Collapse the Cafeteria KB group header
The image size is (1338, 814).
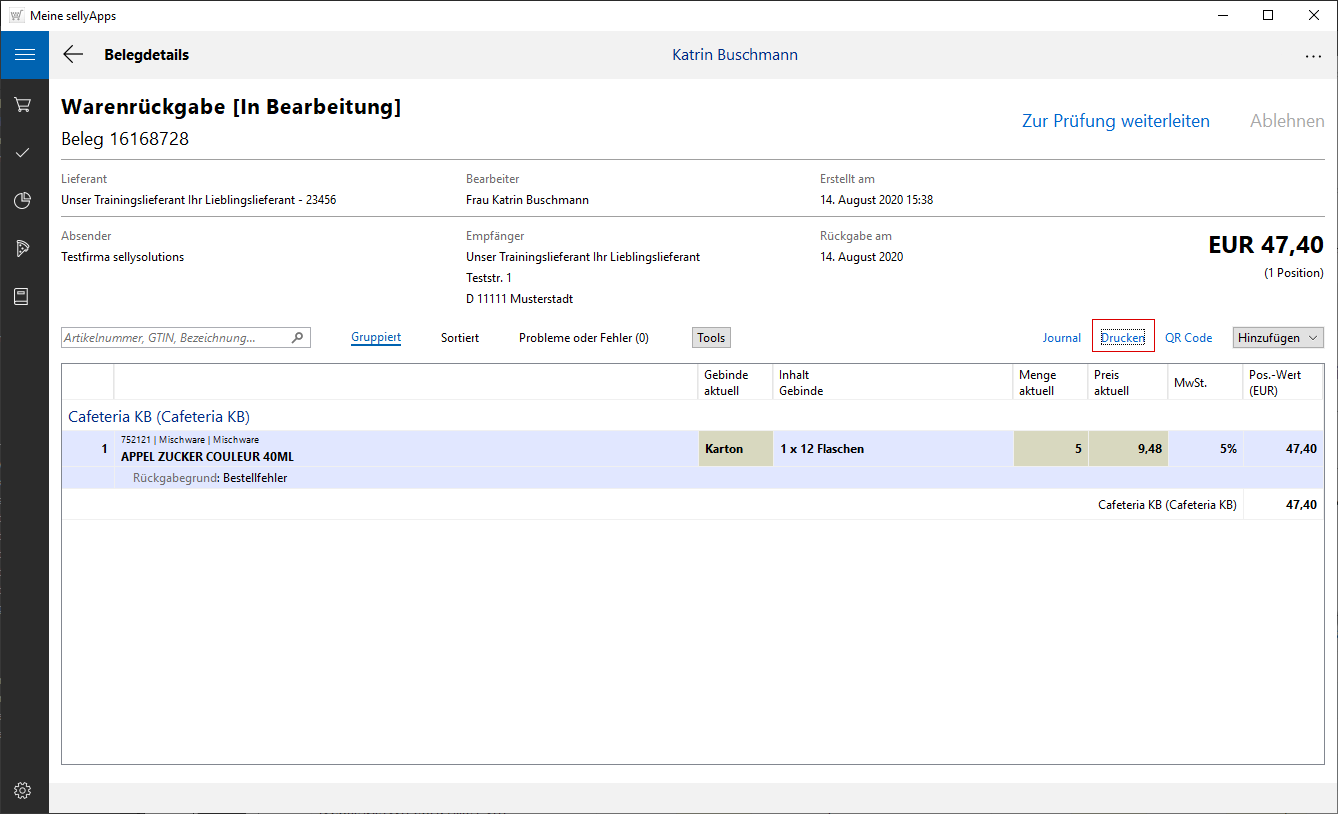point(159,416)
